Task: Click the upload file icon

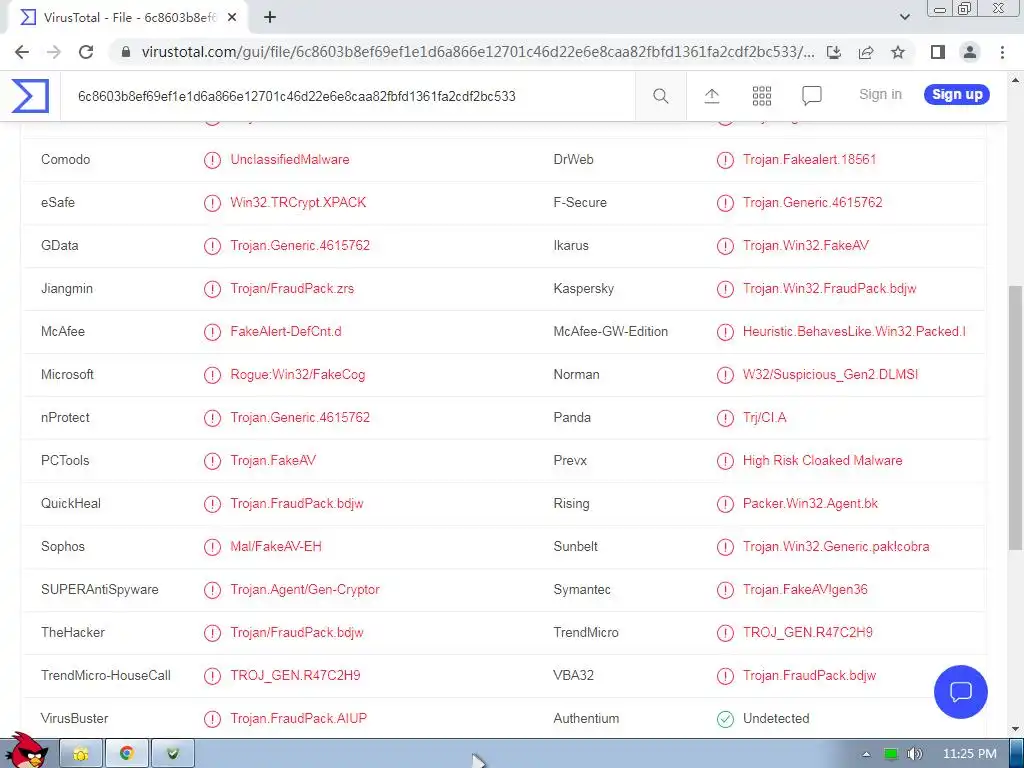Action: [x=712, y=96]
